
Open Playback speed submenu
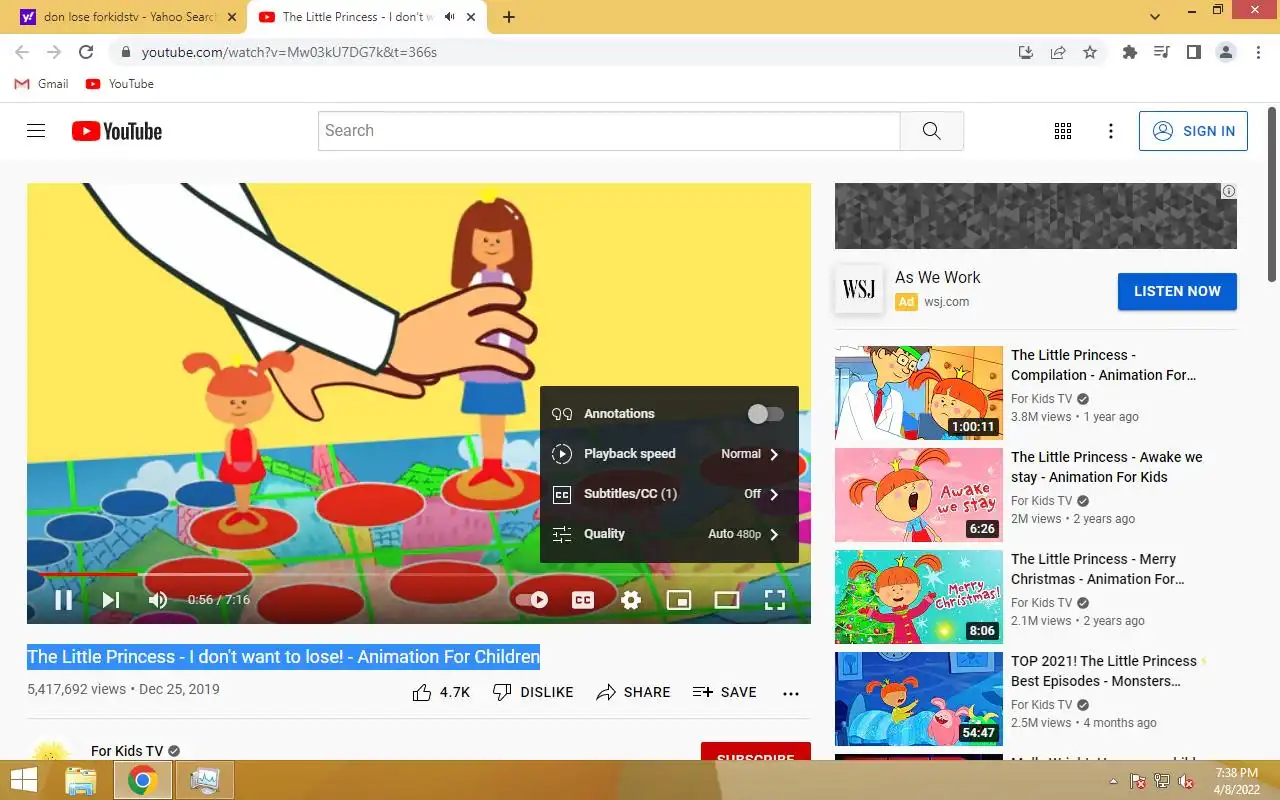point(669,454)
